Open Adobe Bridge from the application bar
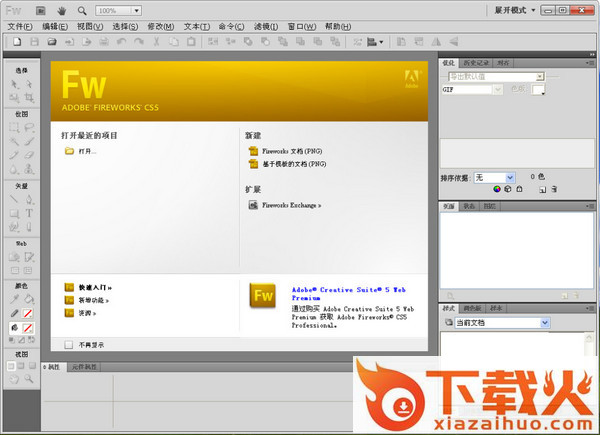This screenshot has height=435, width=600. click(x=41, y=10)
